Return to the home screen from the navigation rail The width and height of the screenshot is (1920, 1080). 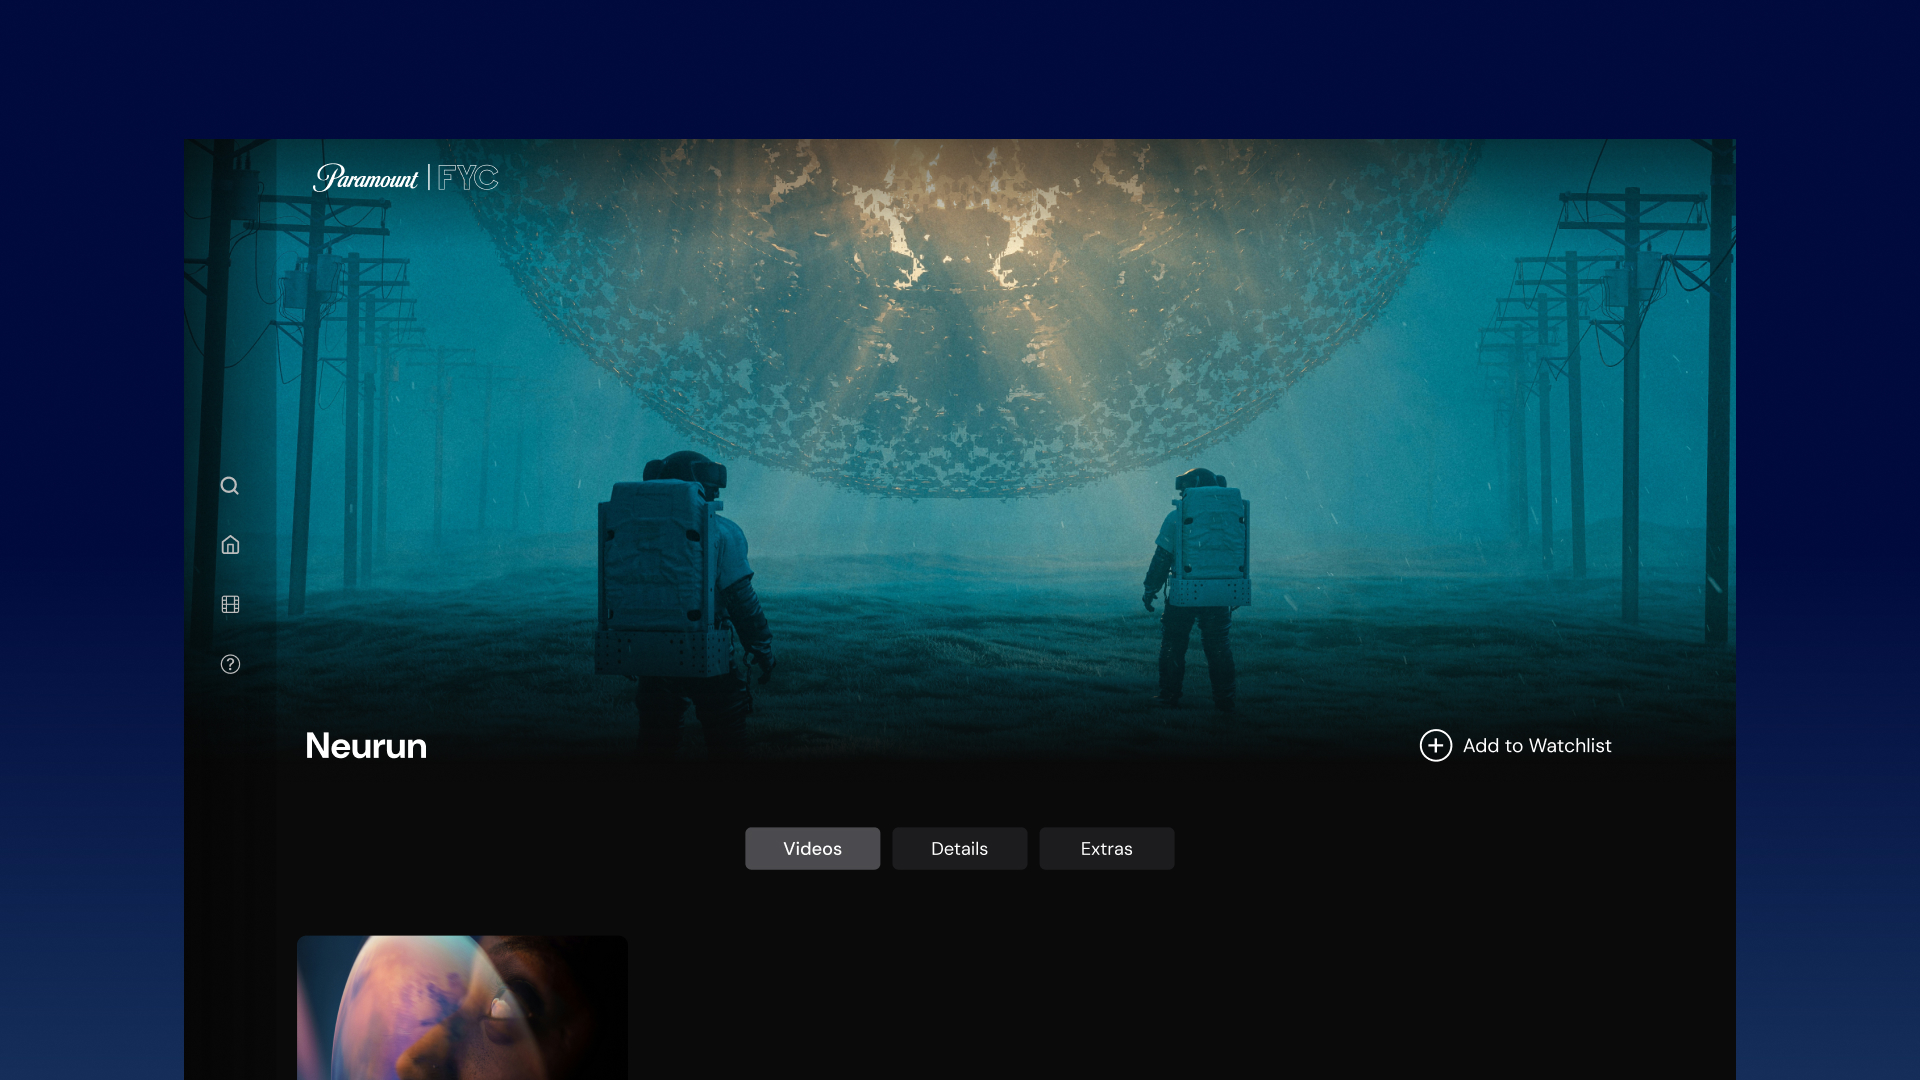point(230,545)
